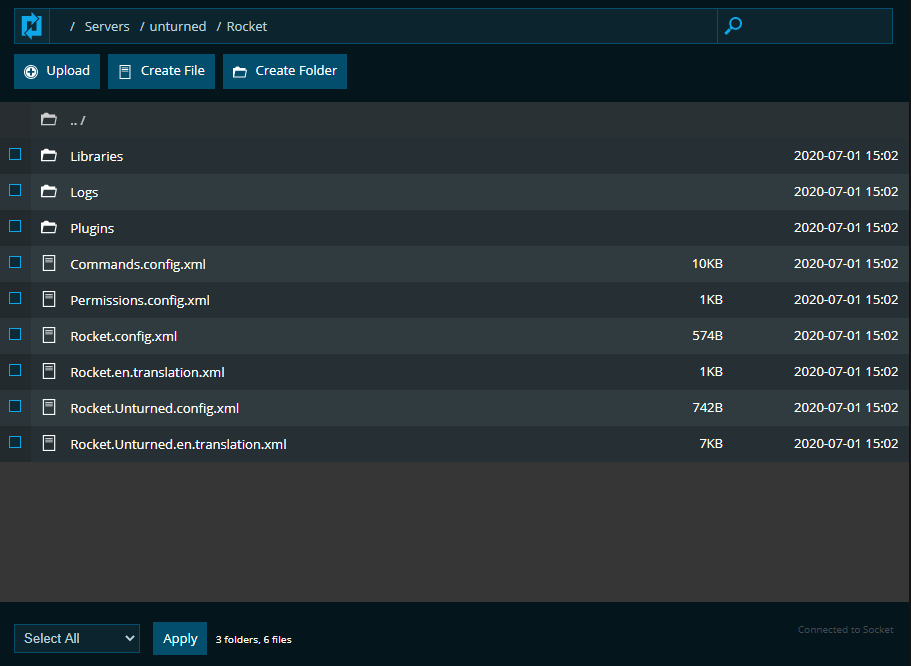Click the magnifier search icon

(x=733, y=26)
